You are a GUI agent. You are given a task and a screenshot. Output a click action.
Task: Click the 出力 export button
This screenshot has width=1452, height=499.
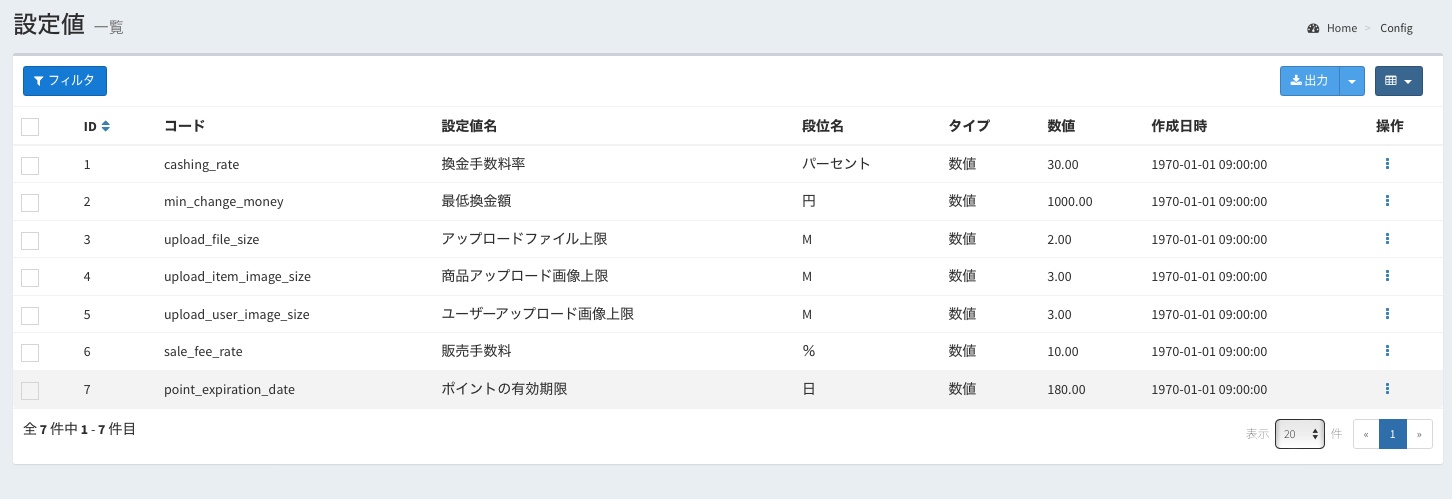(1309, 81)
